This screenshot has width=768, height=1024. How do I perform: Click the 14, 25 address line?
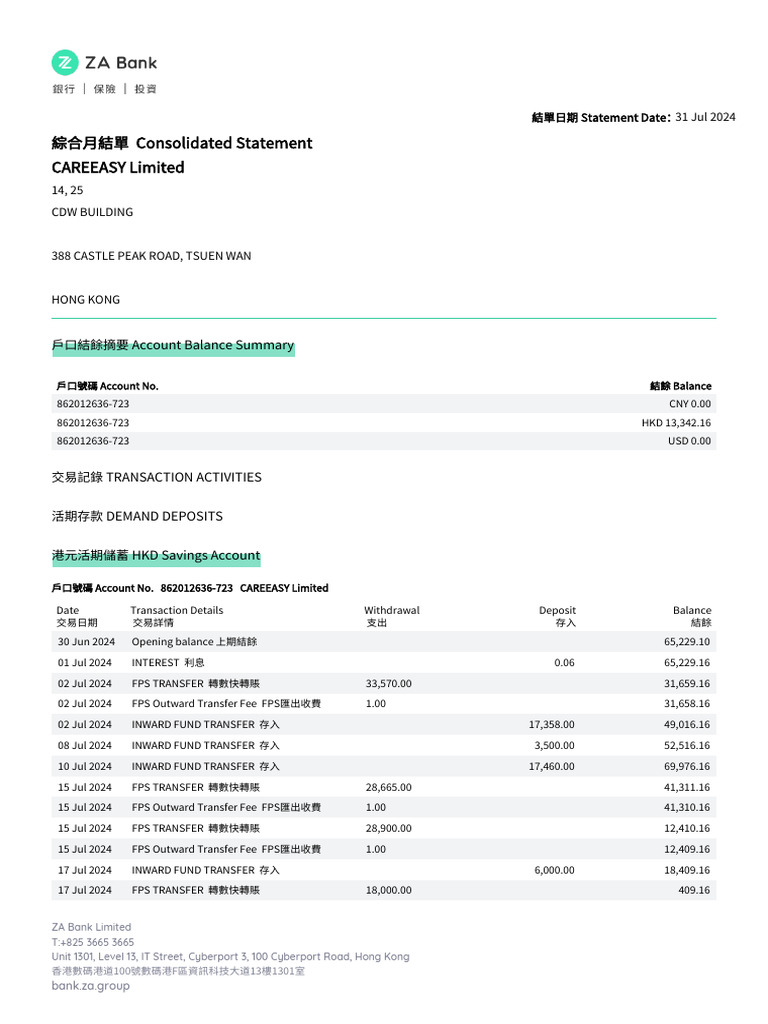(x=67, y=191)
